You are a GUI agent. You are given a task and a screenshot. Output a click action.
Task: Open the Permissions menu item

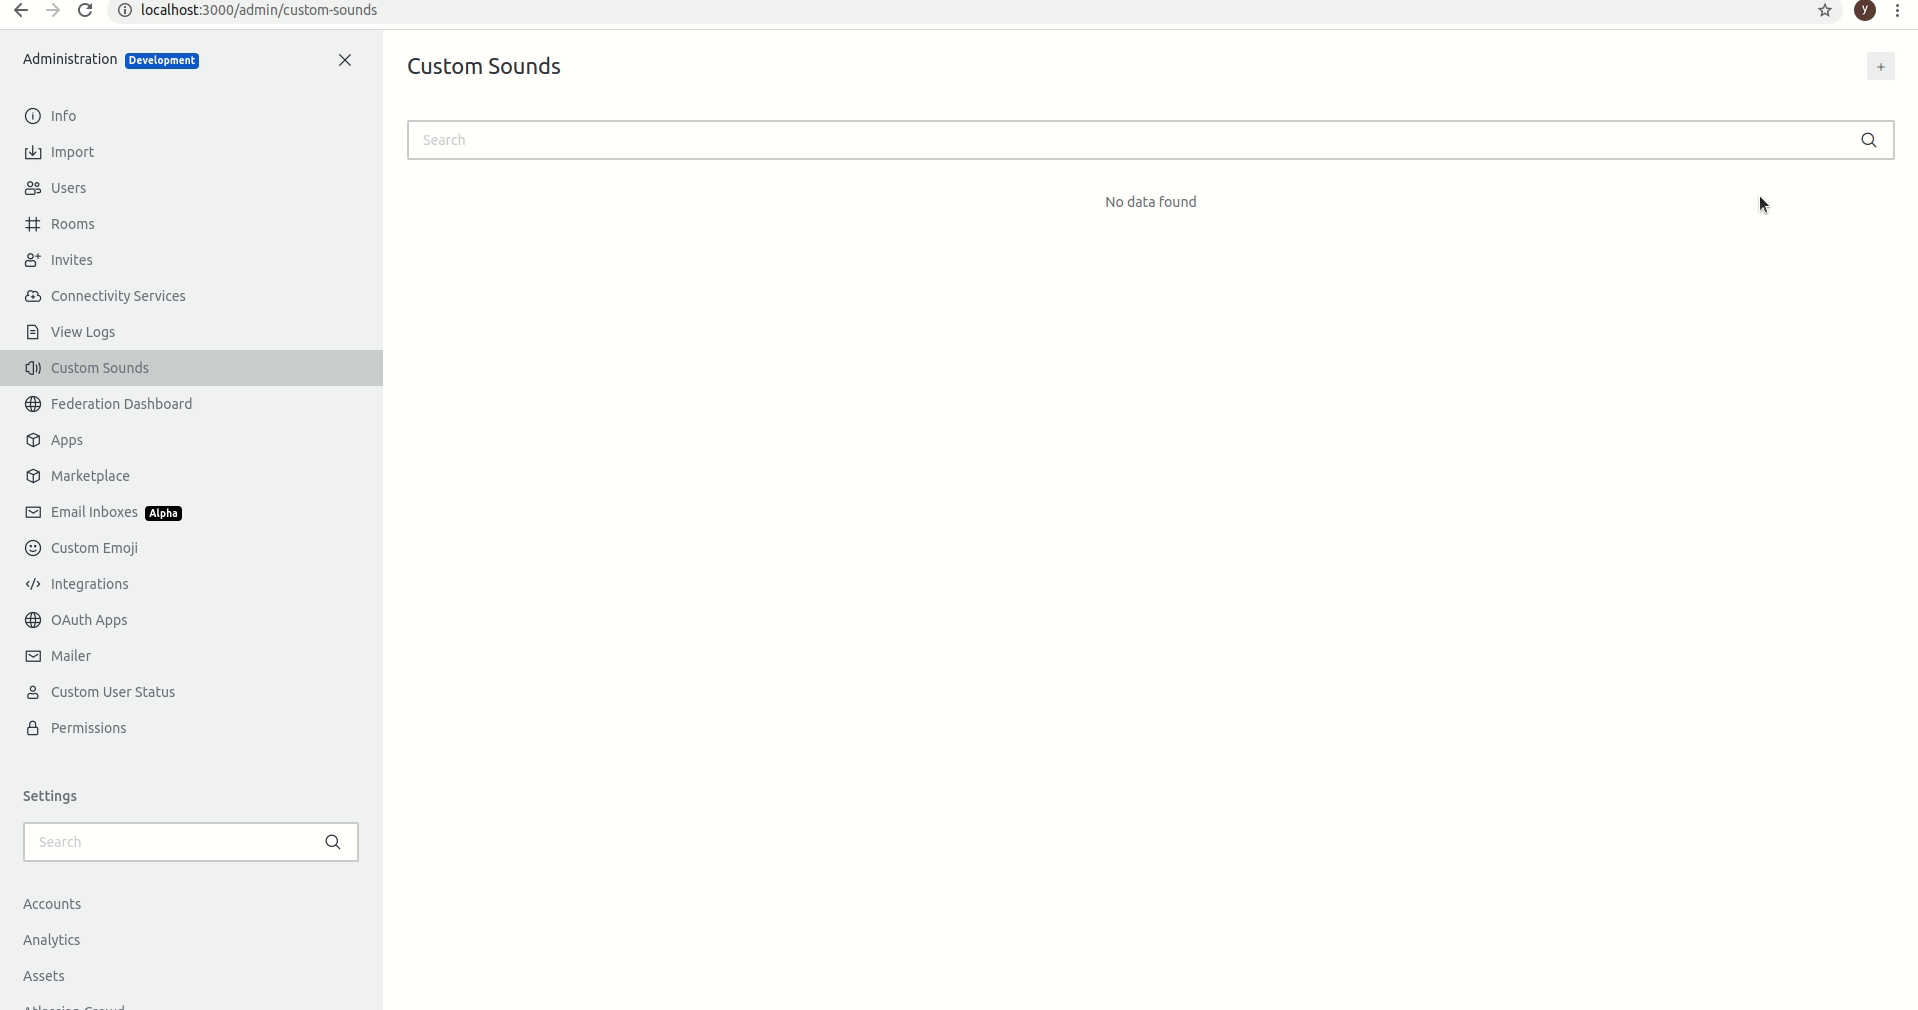[191, 728]
